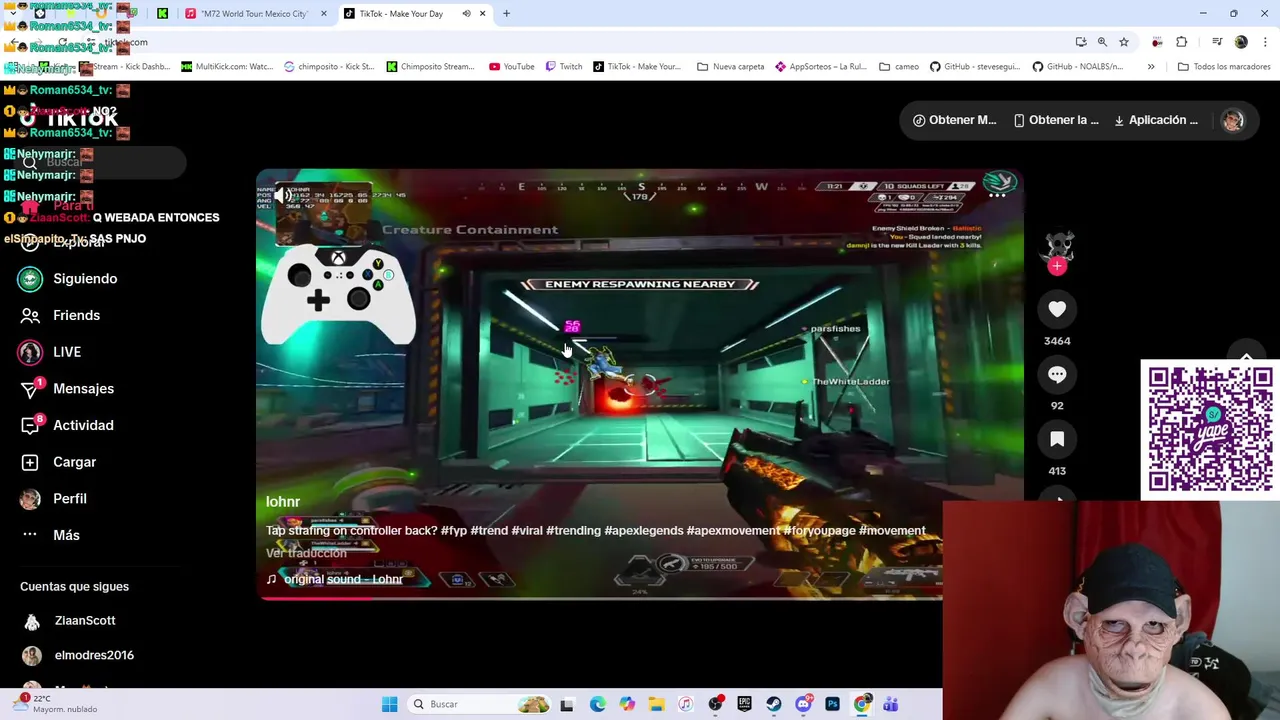
Task: Open the MultiKick.com bookmark
Action: (x=227, y=67)
